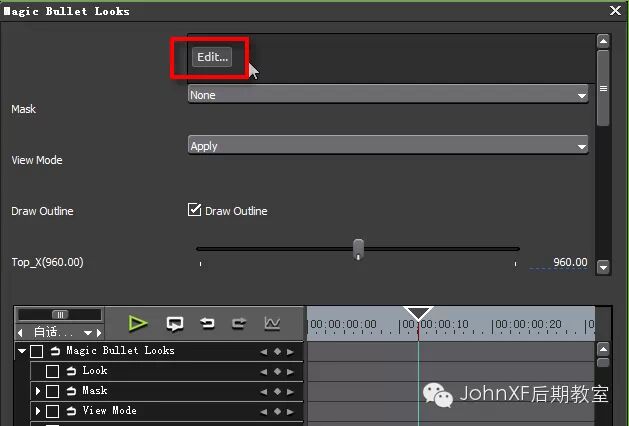629x426 pixels.
Task: Click the green Play button in keyframe panel
Action: 138,323
